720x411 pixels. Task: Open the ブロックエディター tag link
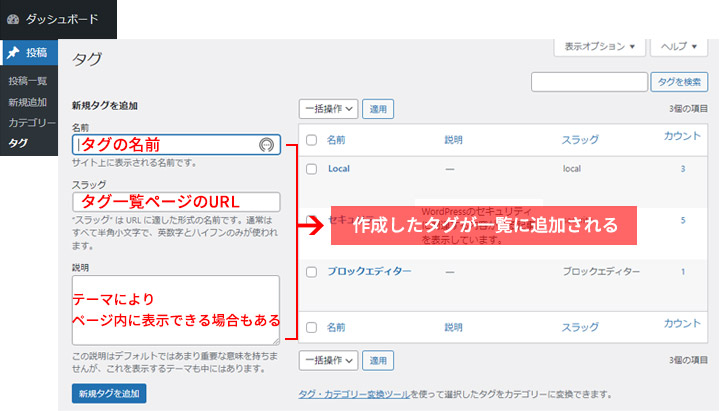point(369,271)
